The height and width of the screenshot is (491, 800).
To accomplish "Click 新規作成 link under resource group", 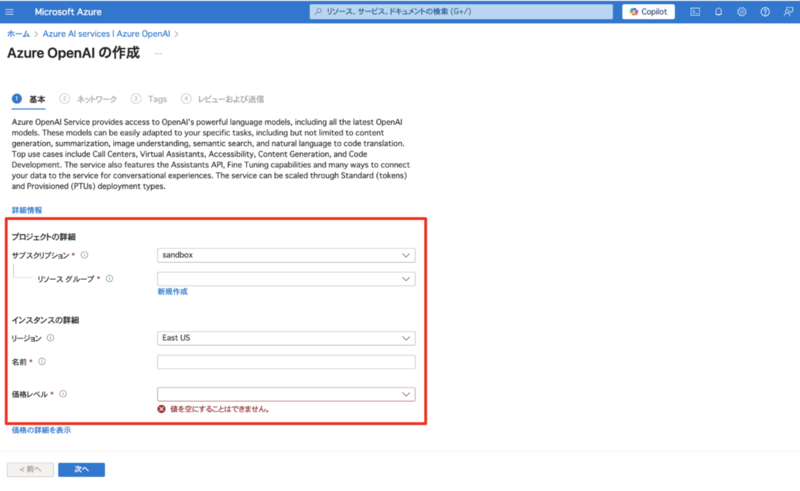I will click(x=172, y=291).
